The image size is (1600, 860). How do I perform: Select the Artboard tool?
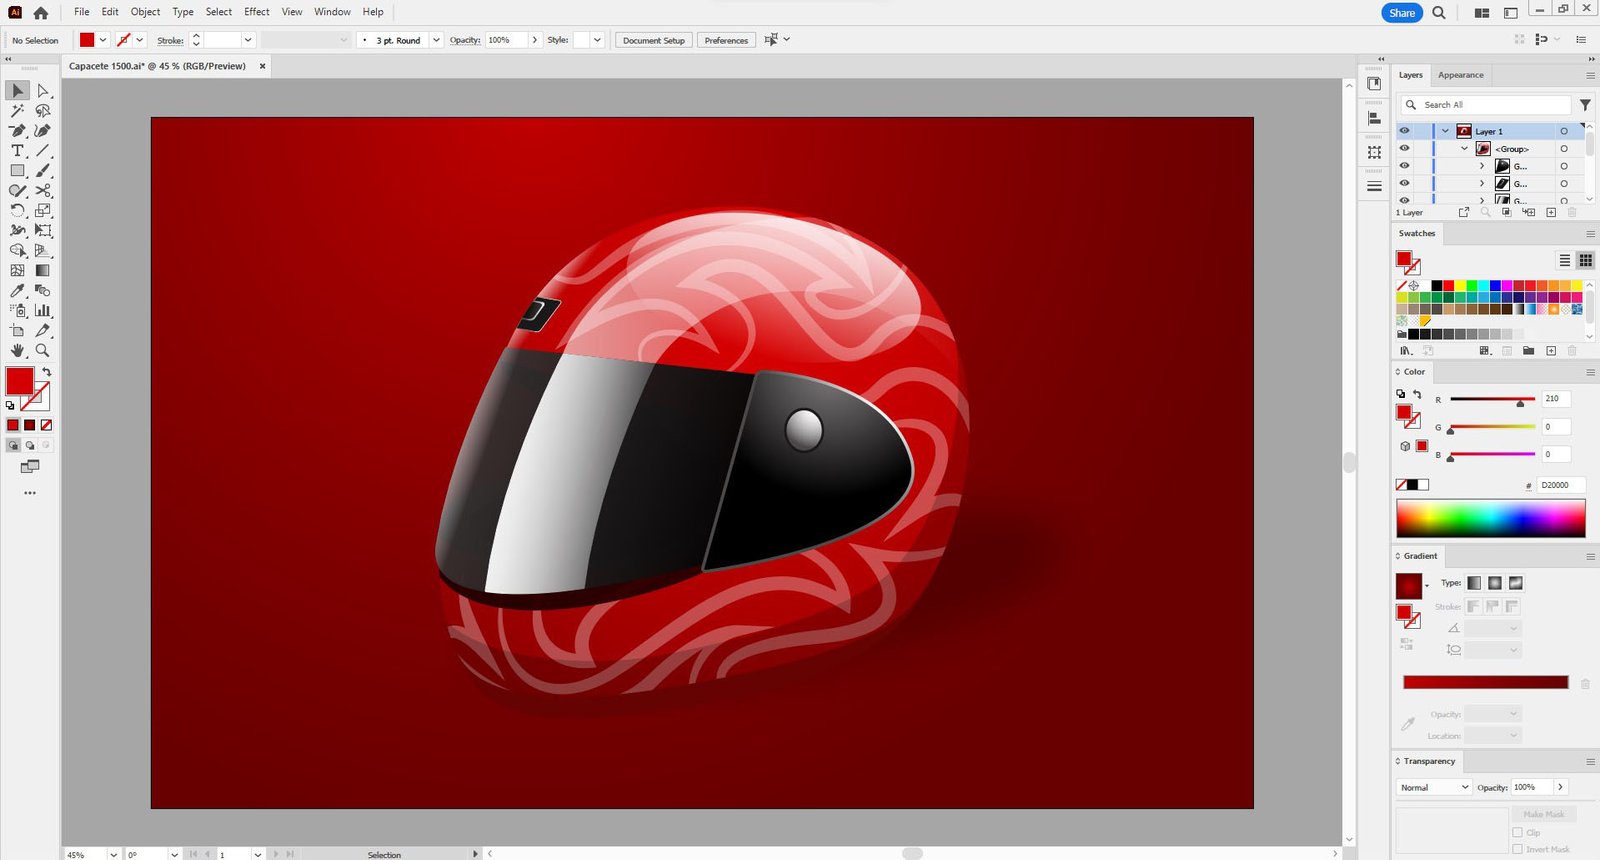(x=17, y=331)
